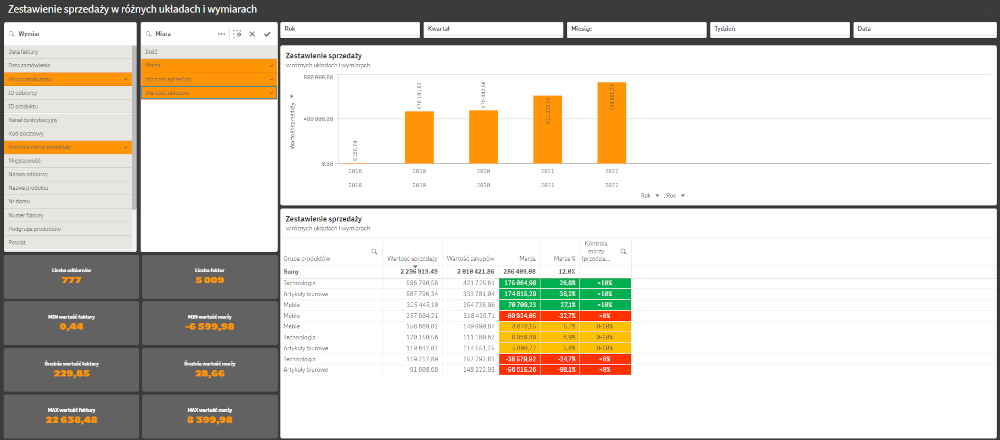1000x440 pixels.
Task: Cancel the Miara selection with X icon
Action: [x=252, y=34]
